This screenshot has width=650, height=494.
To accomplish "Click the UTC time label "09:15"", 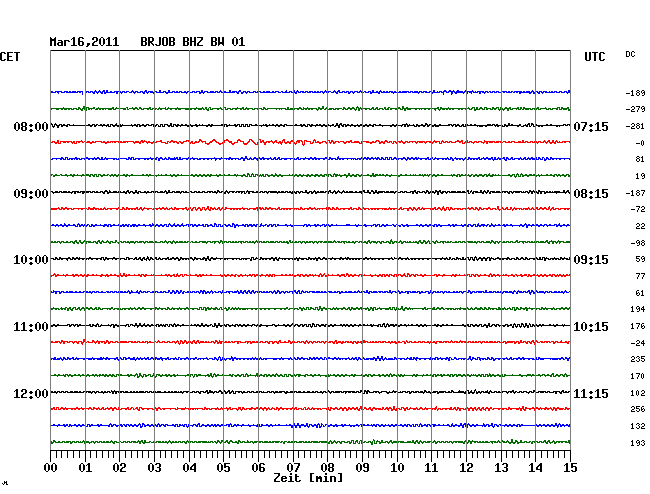I will point(591,260).
